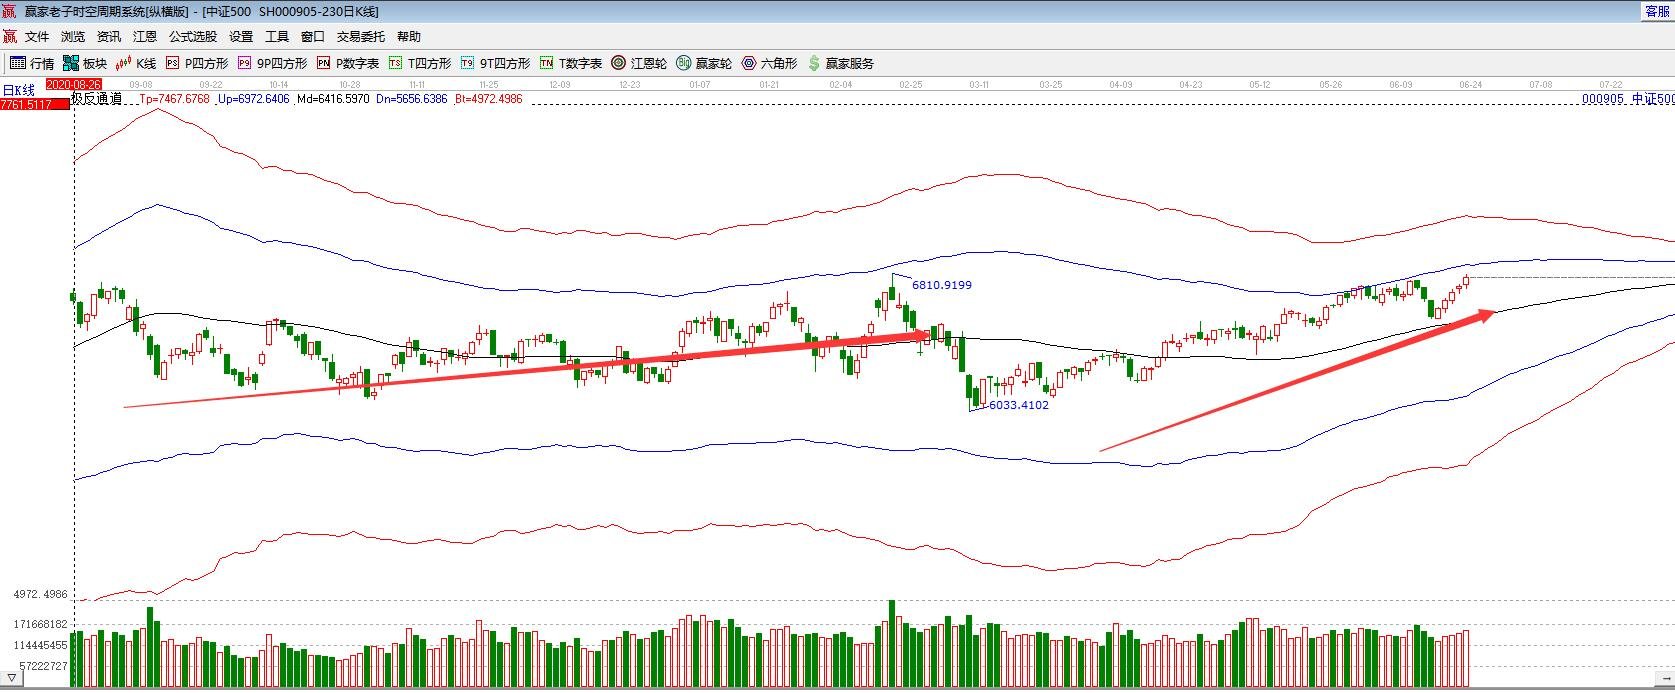Open the 赢家轮 wheel tool
The width and height of the screenshot is (1675, 693).
(x=704, y=63)
